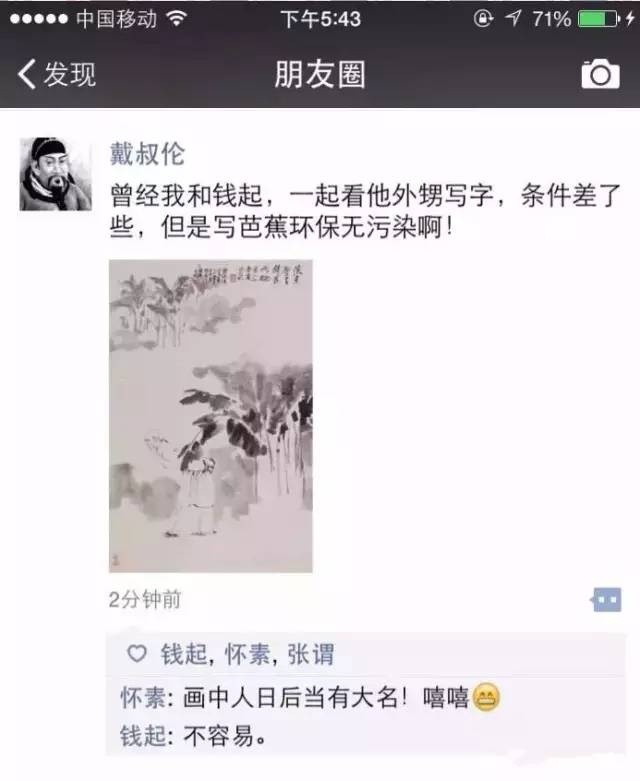Tap the Wi-Fi status icon
Viewport: 640px width, 781px height.
[176, 18]
